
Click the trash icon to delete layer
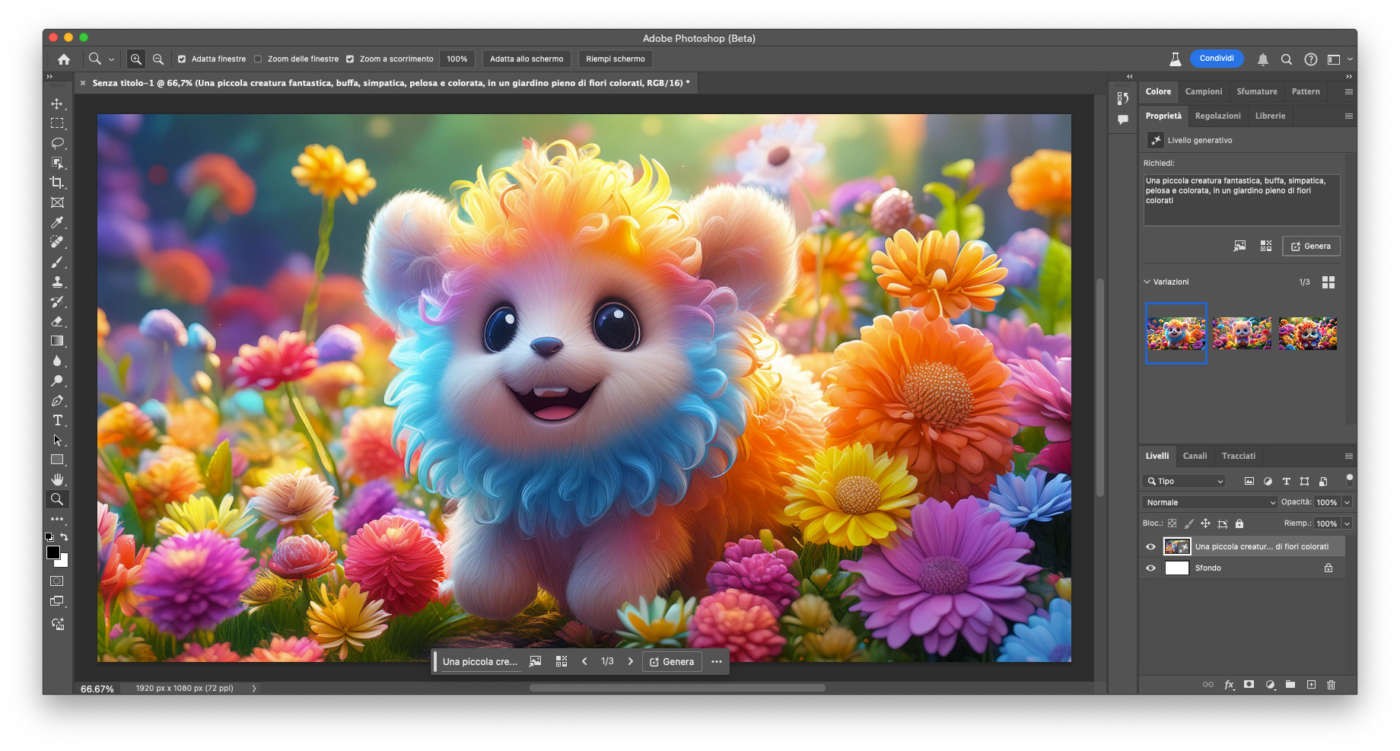point(1330,685)
